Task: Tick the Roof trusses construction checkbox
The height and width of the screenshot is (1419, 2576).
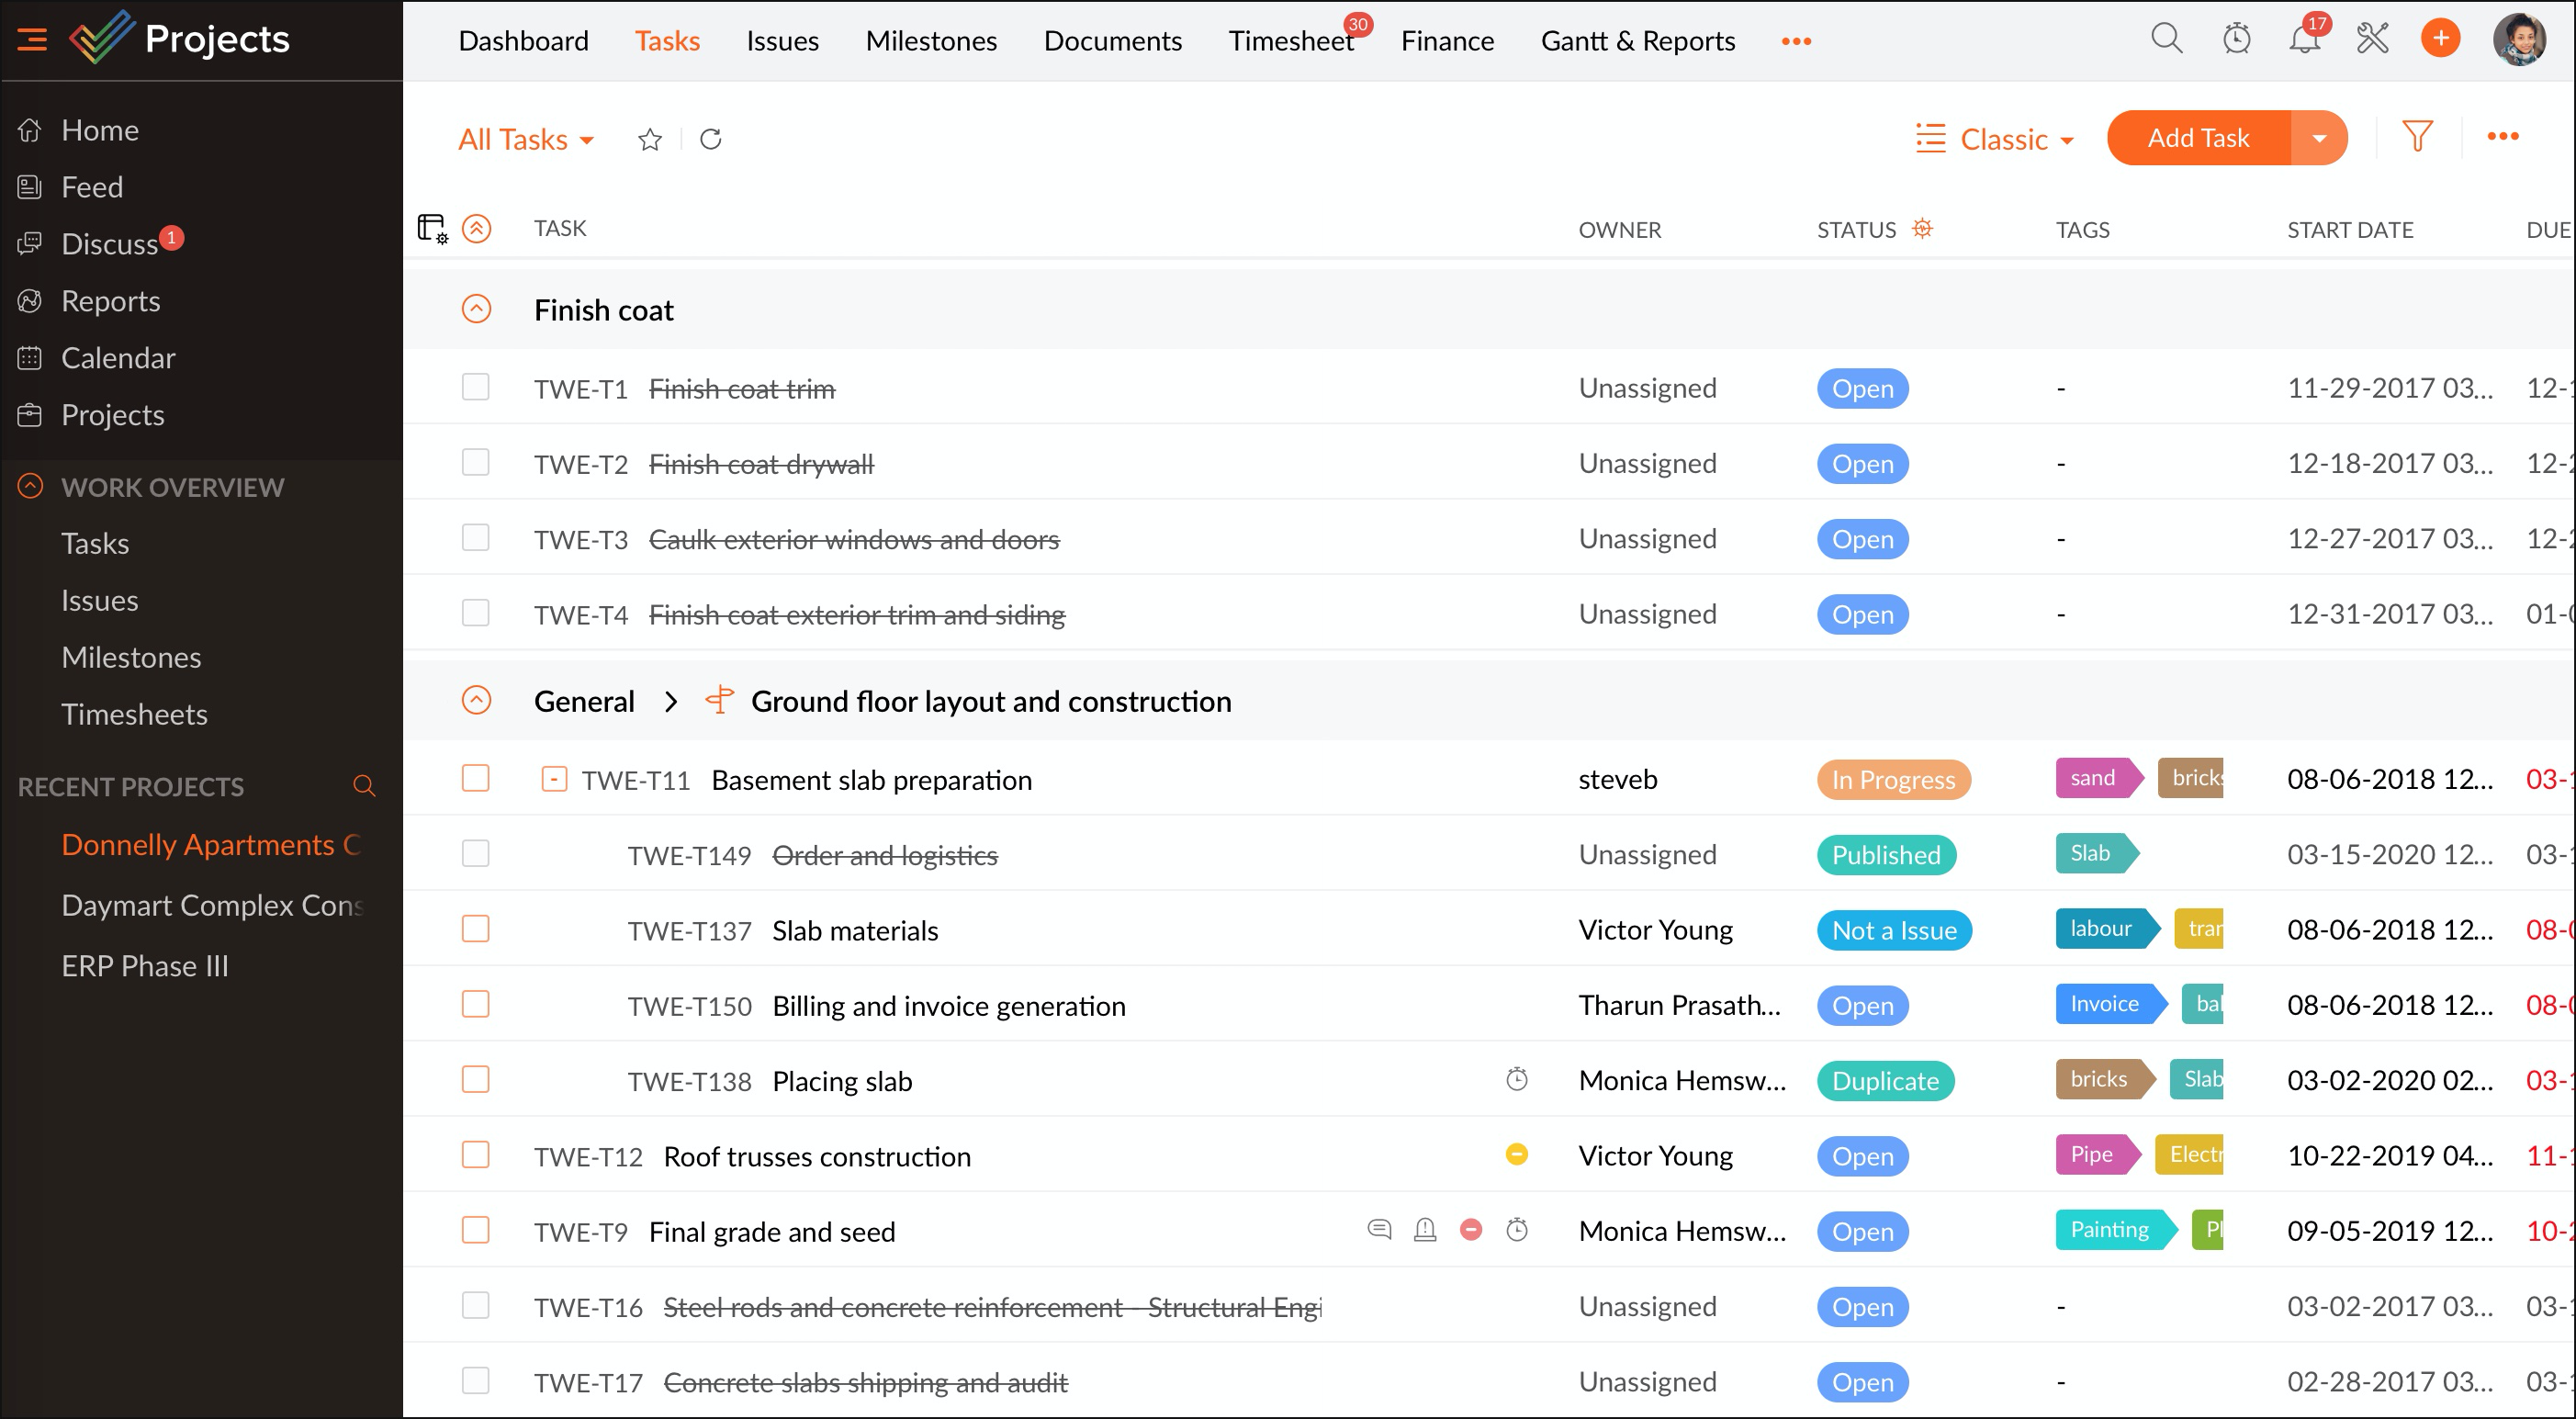Action: (476, 1155)
